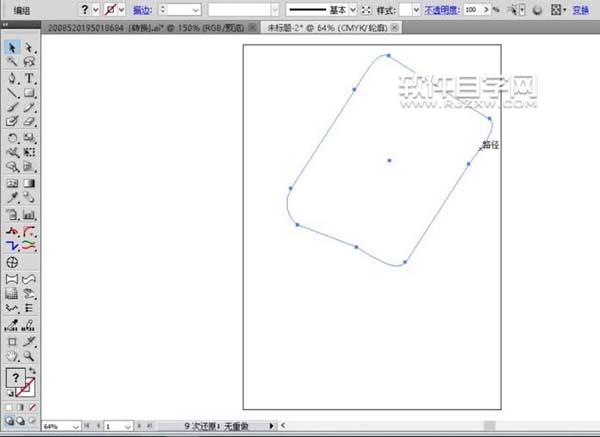Select the crosshair circle plugin tool
Image resolution: width=600 pixels, height=437 pixels.
tap(12, 263)
